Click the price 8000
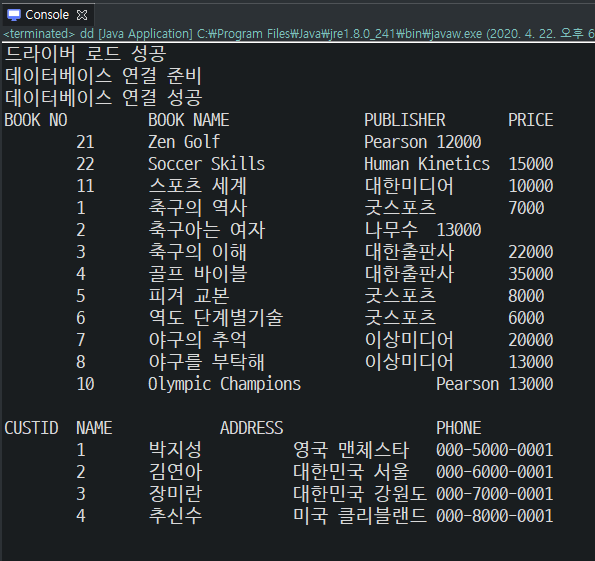This screenshot has width=595, height=561. pyautogui.click(x=526, y=296)
